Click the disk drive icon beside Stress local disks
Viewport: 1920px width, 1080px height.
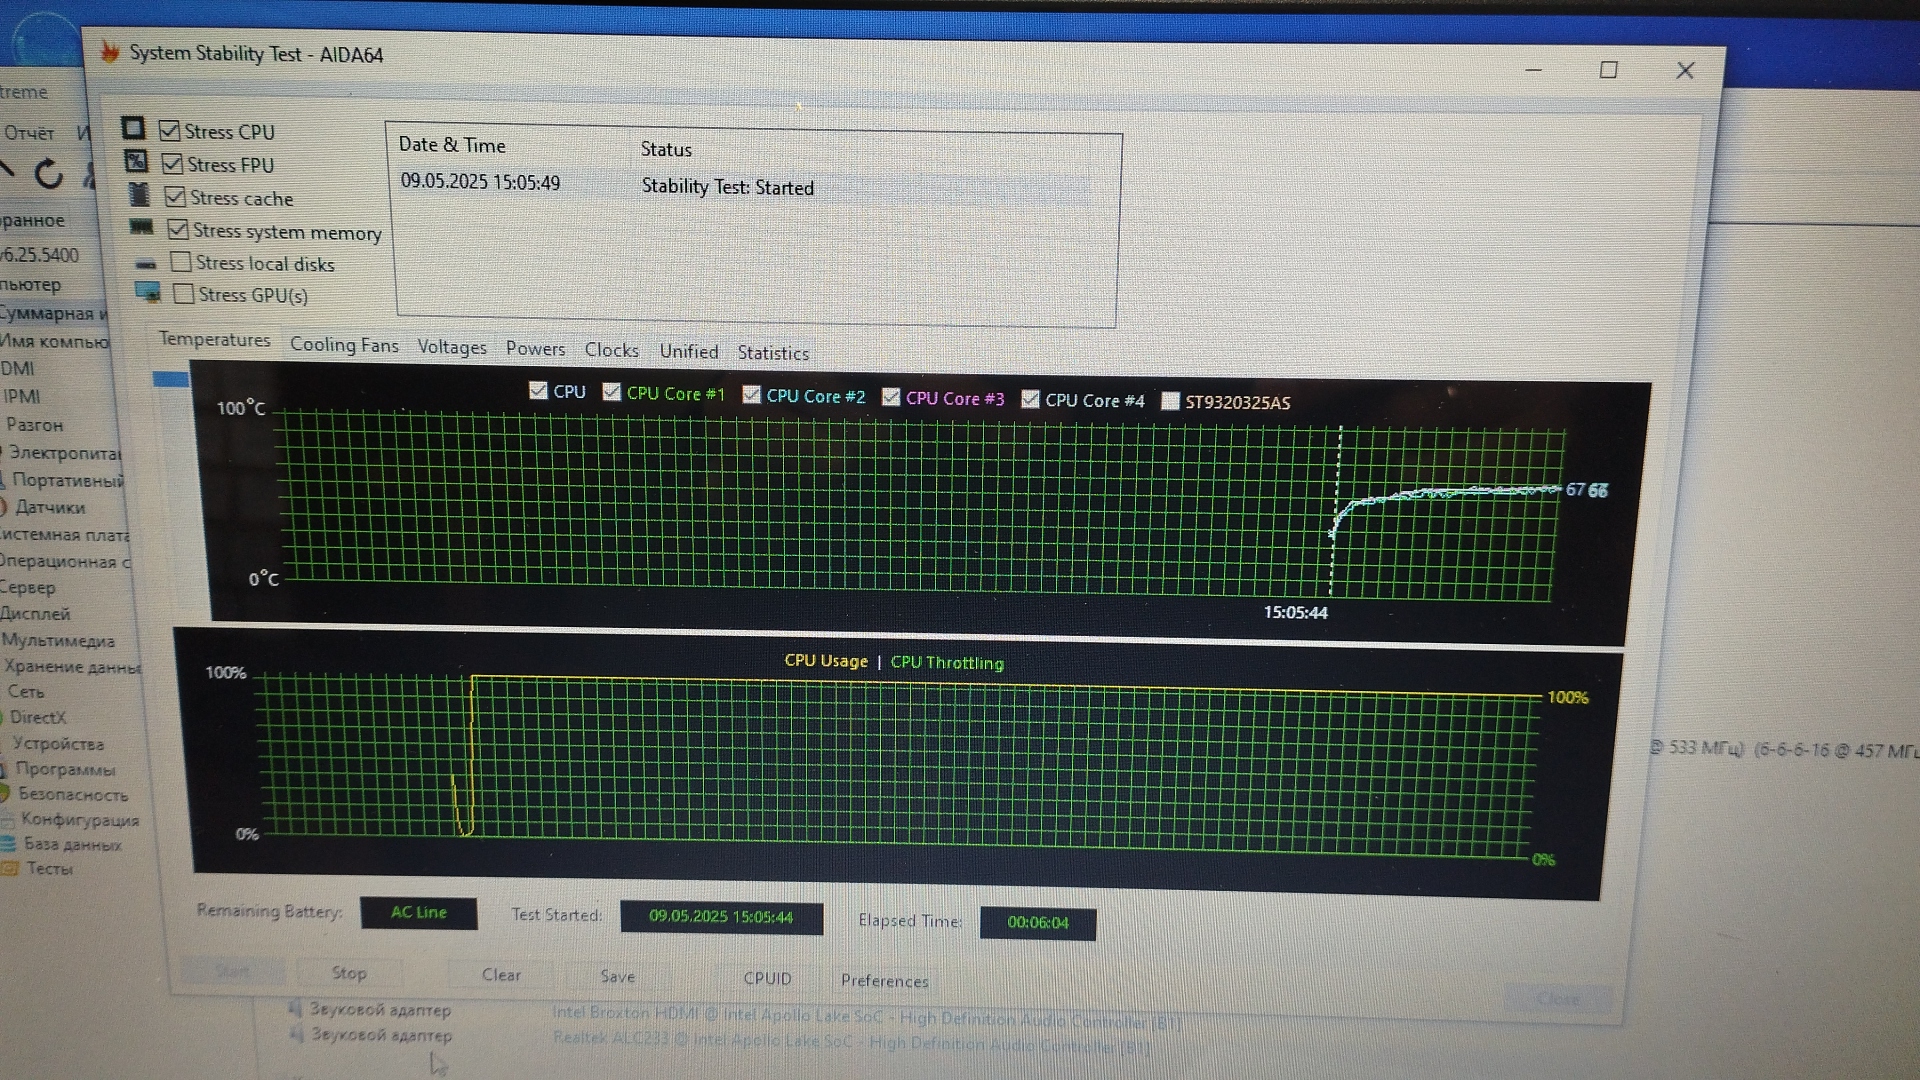click(x=146, y=264)
